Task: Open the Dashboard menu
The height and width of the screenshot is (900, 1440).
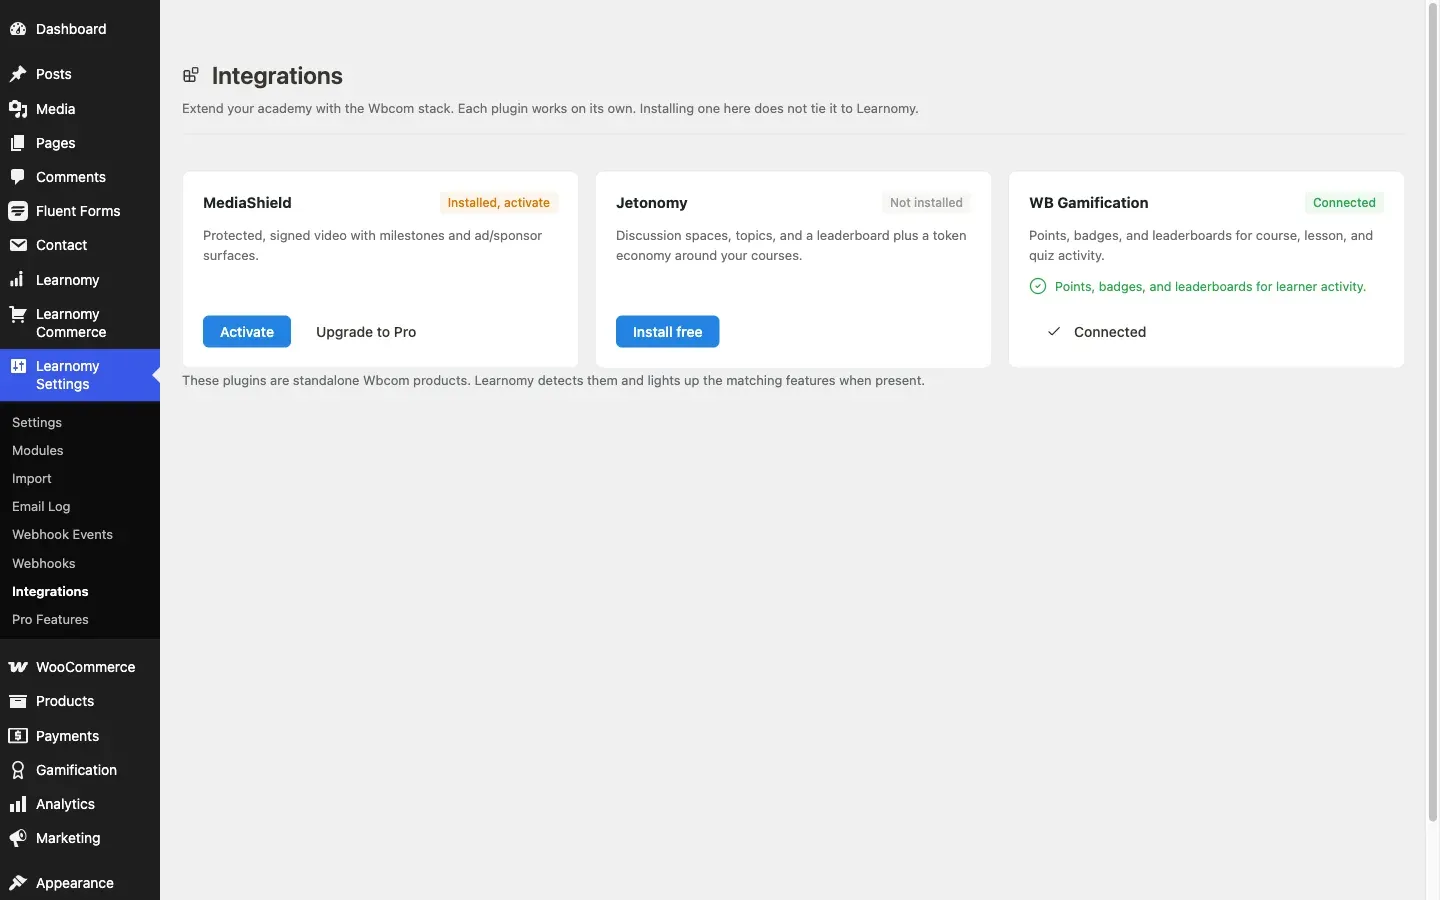Action: pyautogui.click(x=80, y=29)
